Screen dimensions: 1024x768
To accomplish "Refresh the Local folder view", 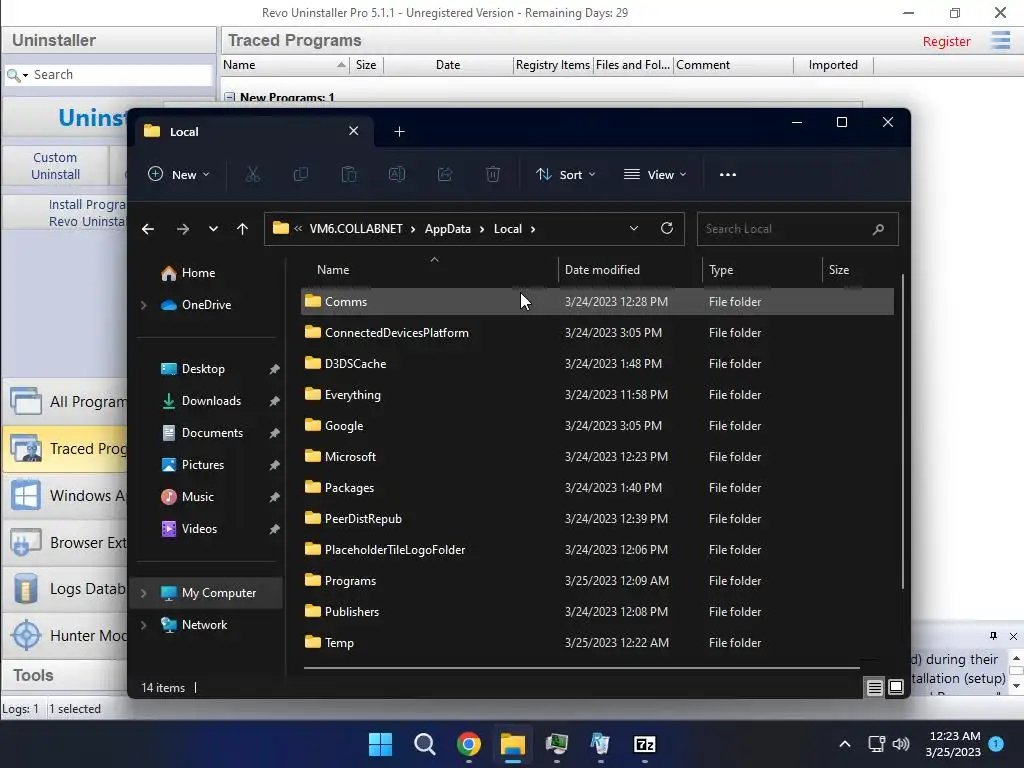I will [667, 228].
